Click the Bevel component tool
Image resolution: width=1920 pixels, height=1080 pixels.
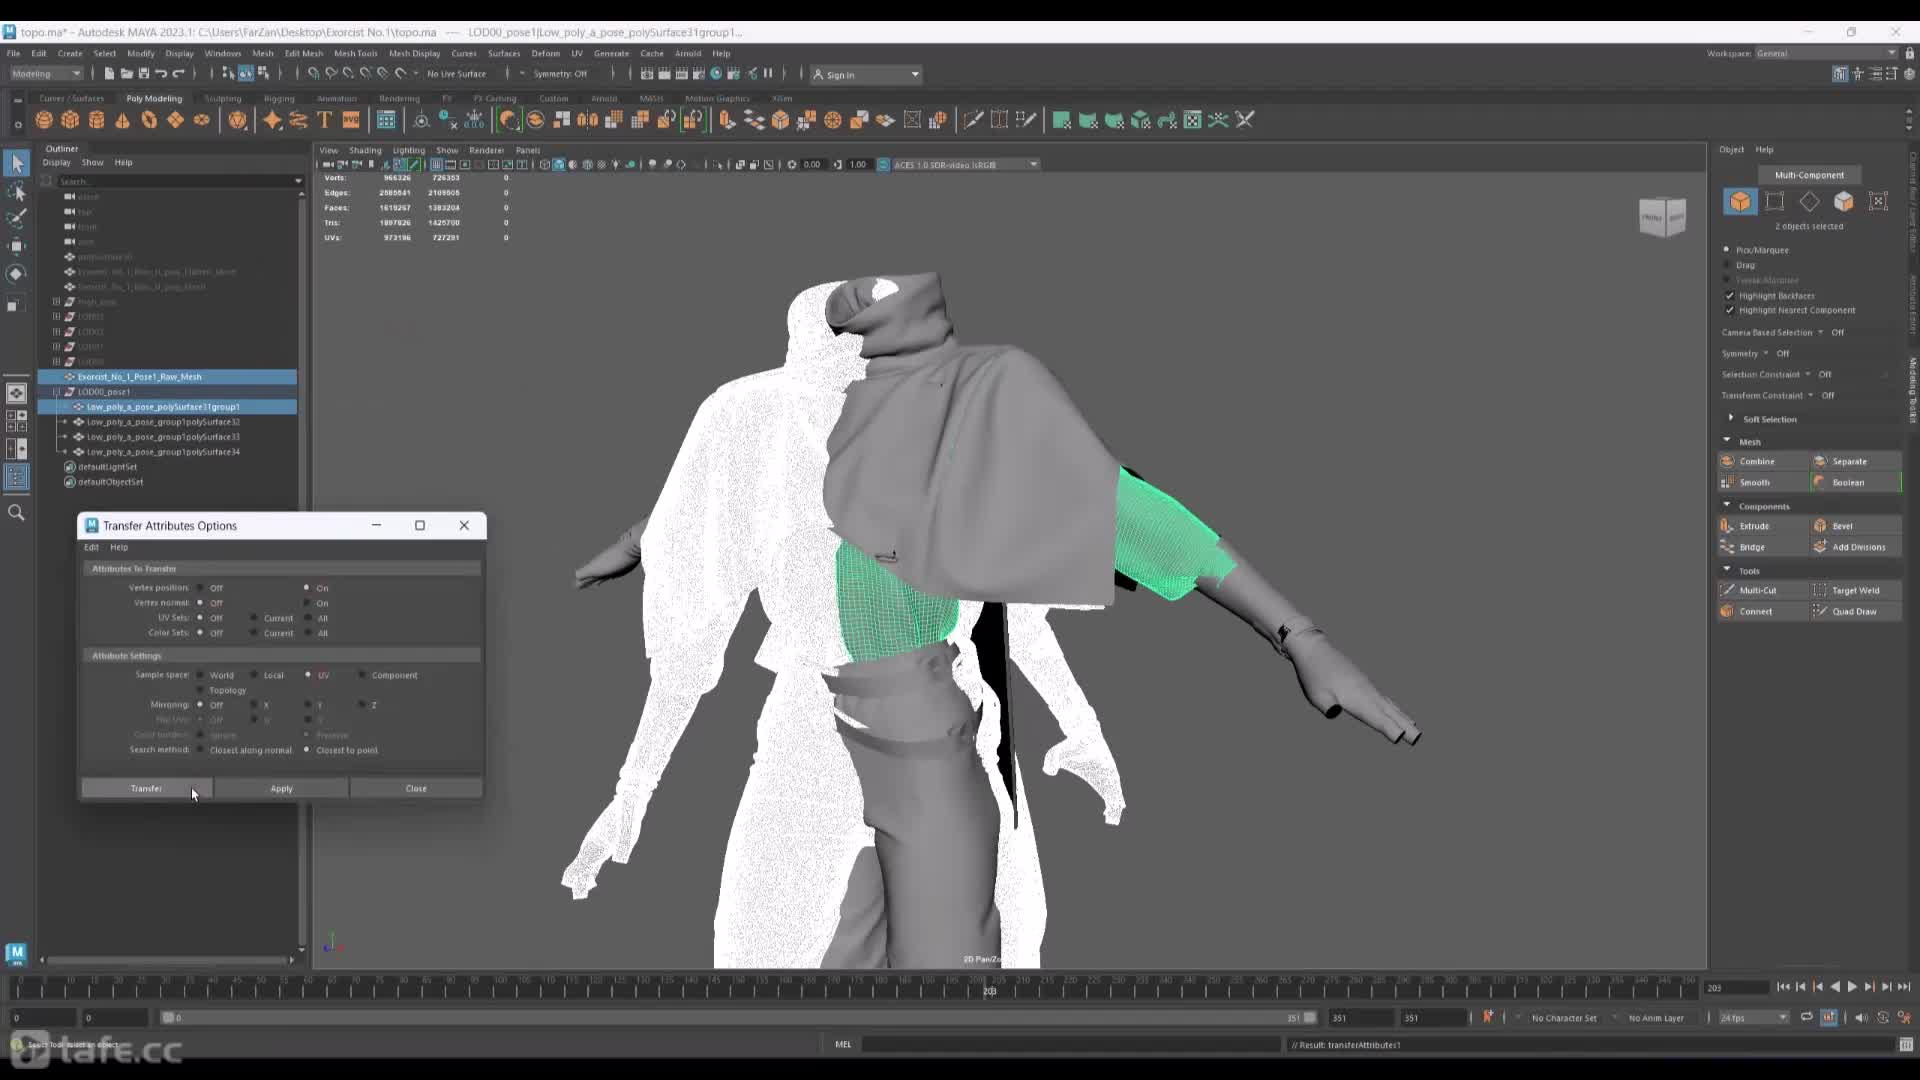[x=1856, y=526]
